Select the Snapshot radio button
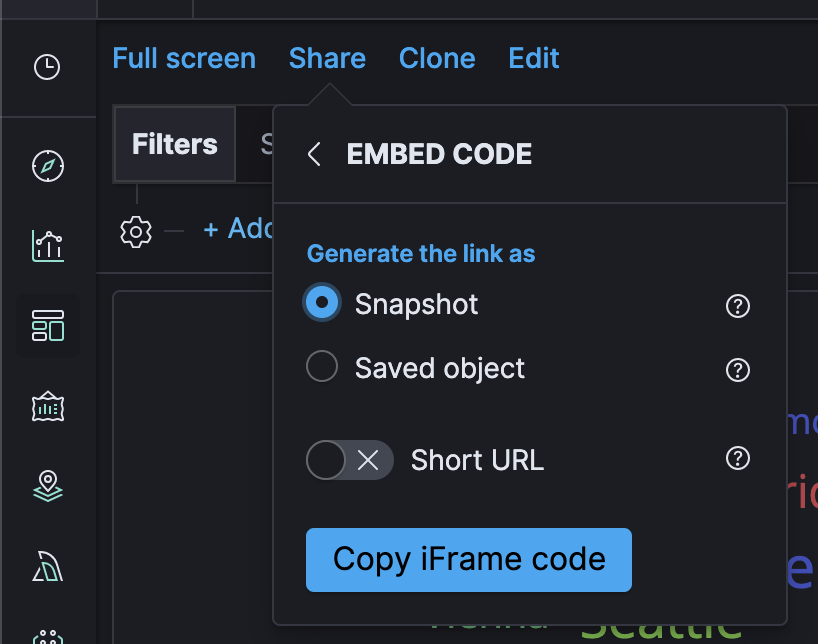 coord(322,302)
